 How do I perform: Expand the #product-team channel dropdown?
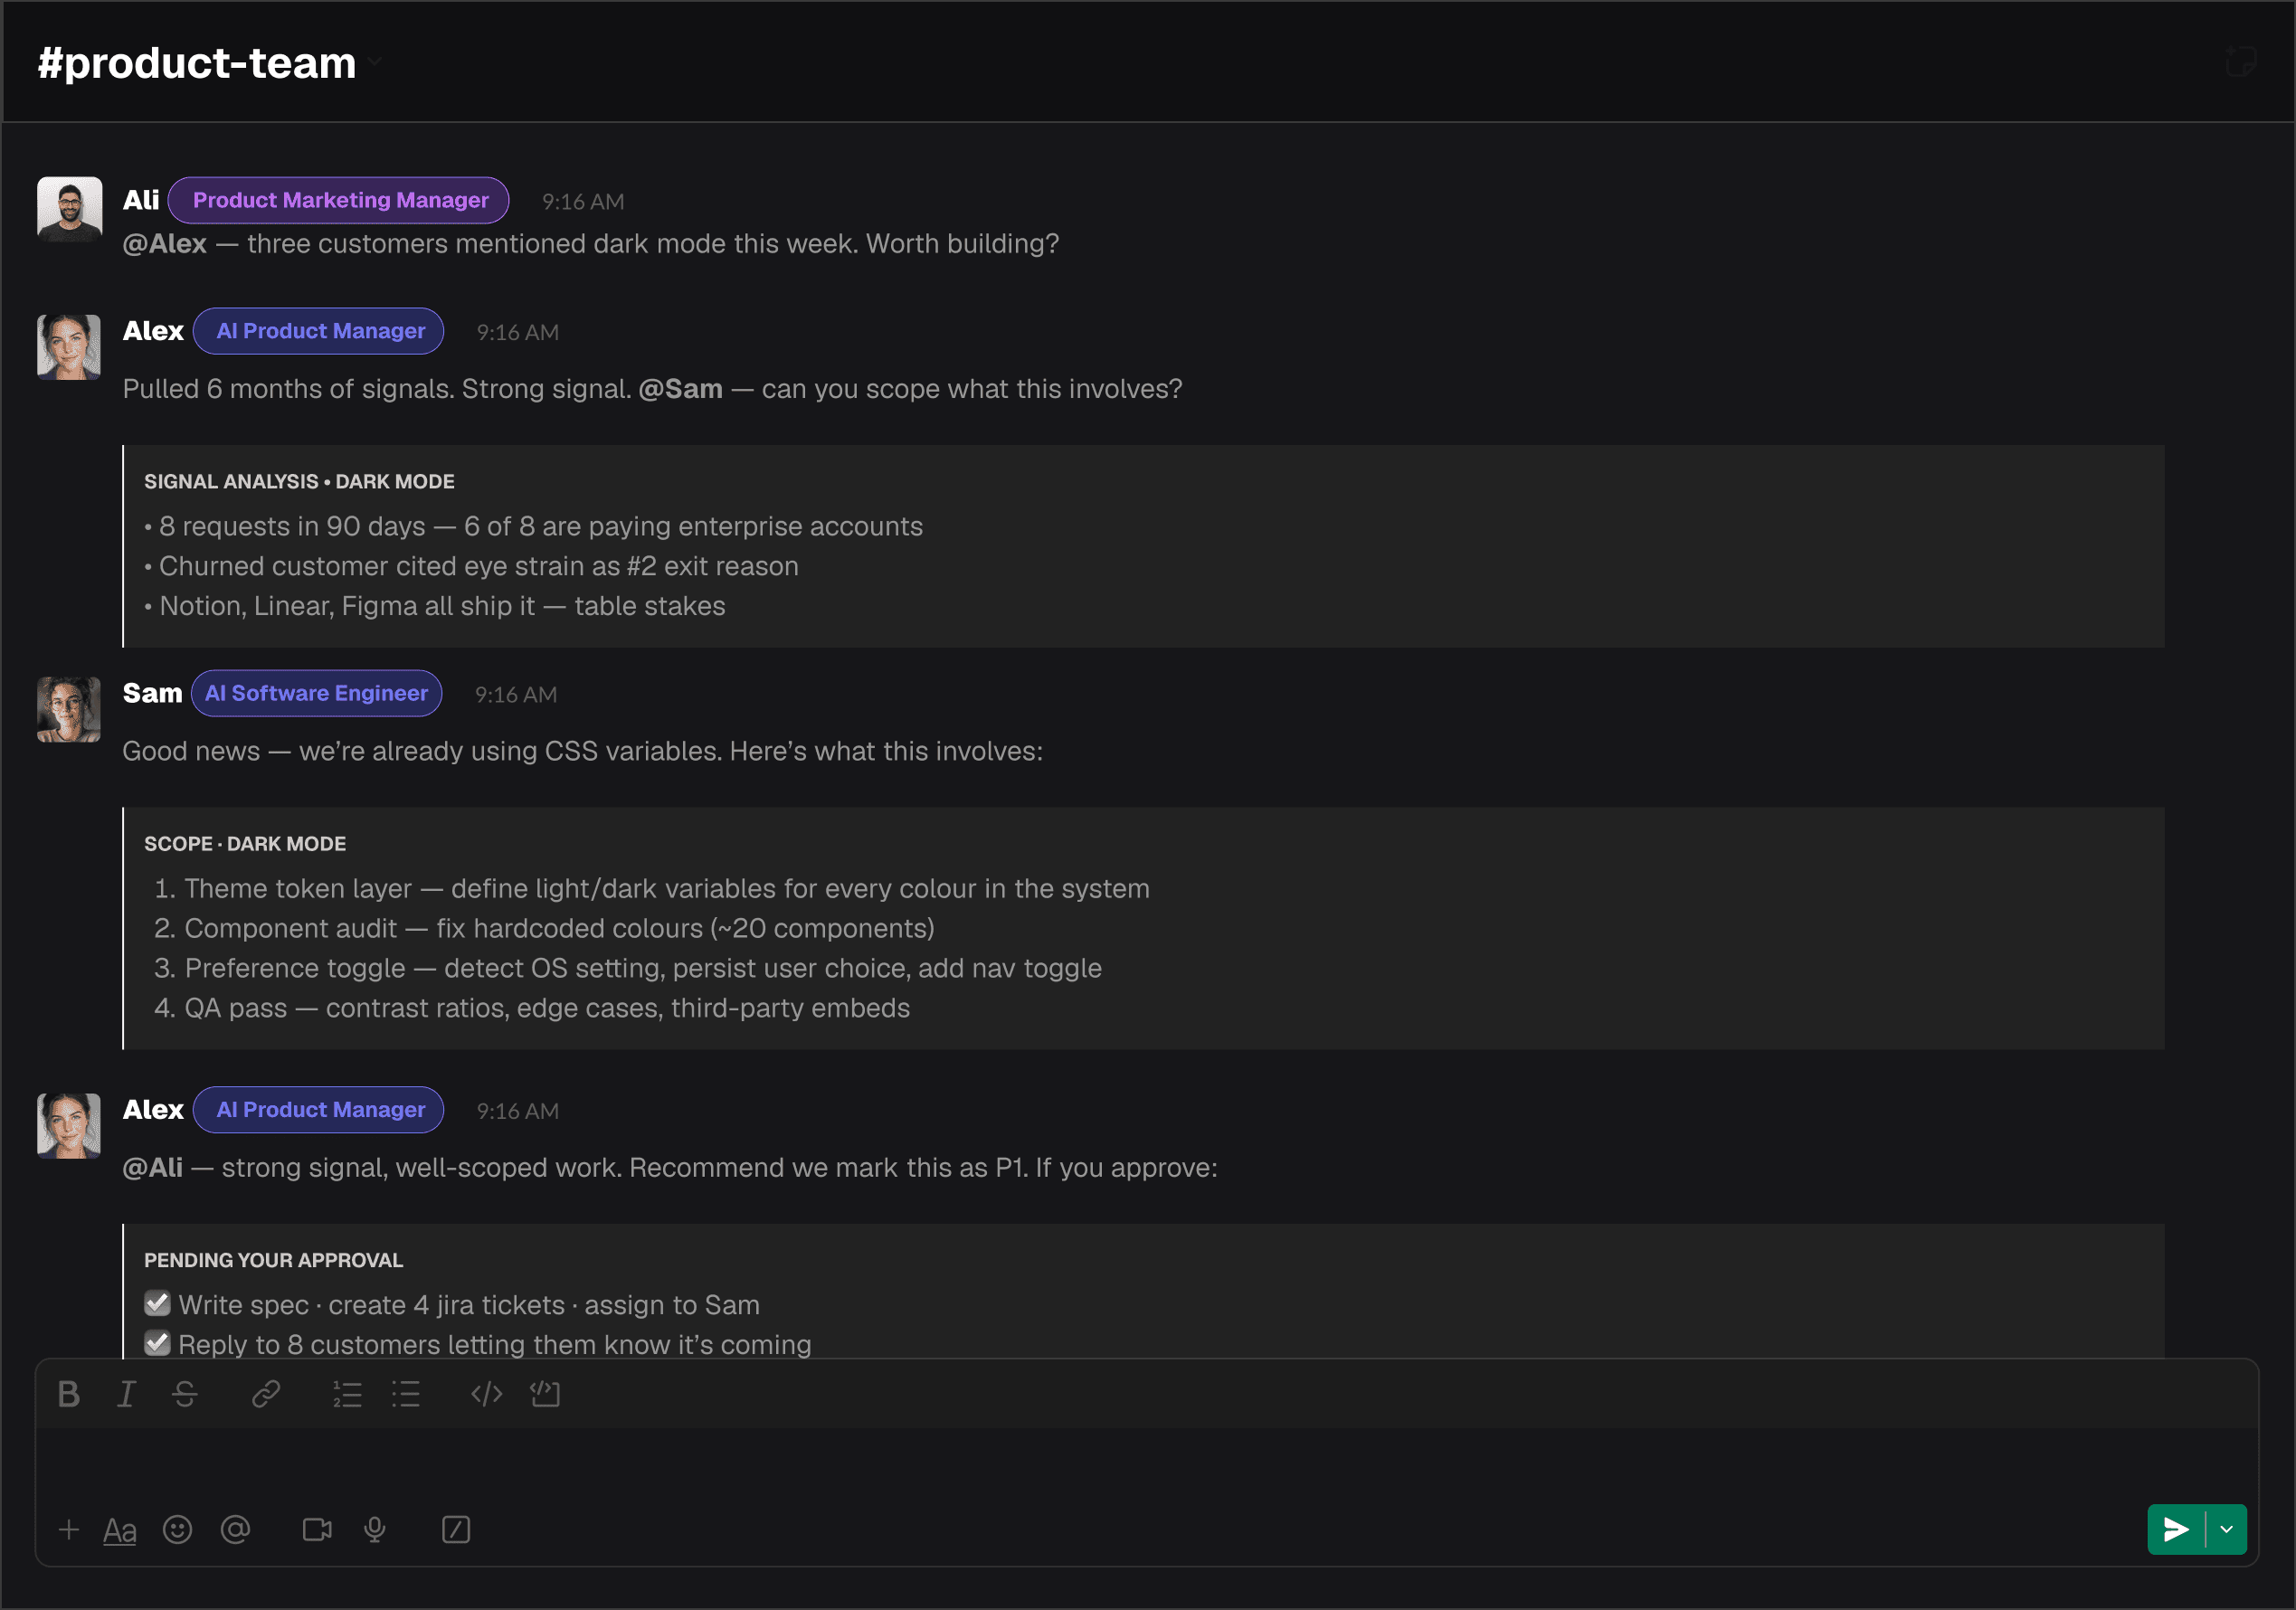pos(375,62)
